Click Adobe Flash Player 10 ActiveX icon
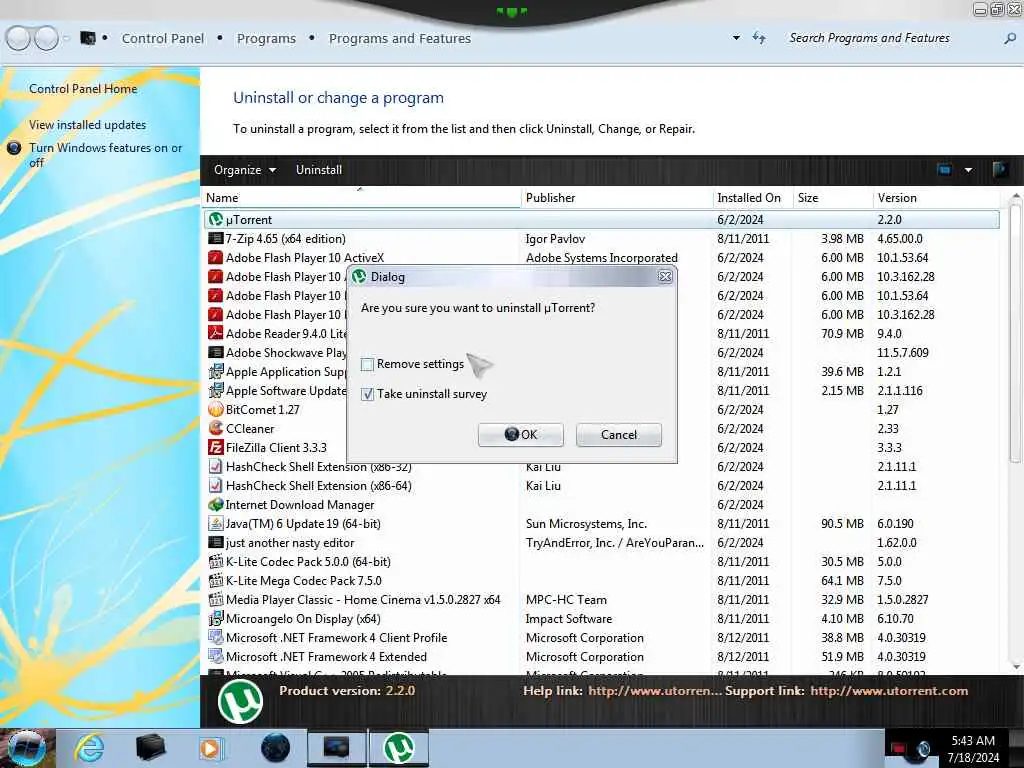This screenshot has height=768, width=1024. click(x=216, y=258)
